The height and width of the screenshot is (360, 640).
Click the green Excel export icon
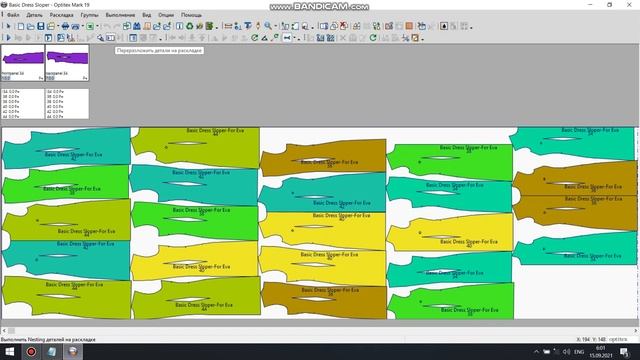click(90, 27)
